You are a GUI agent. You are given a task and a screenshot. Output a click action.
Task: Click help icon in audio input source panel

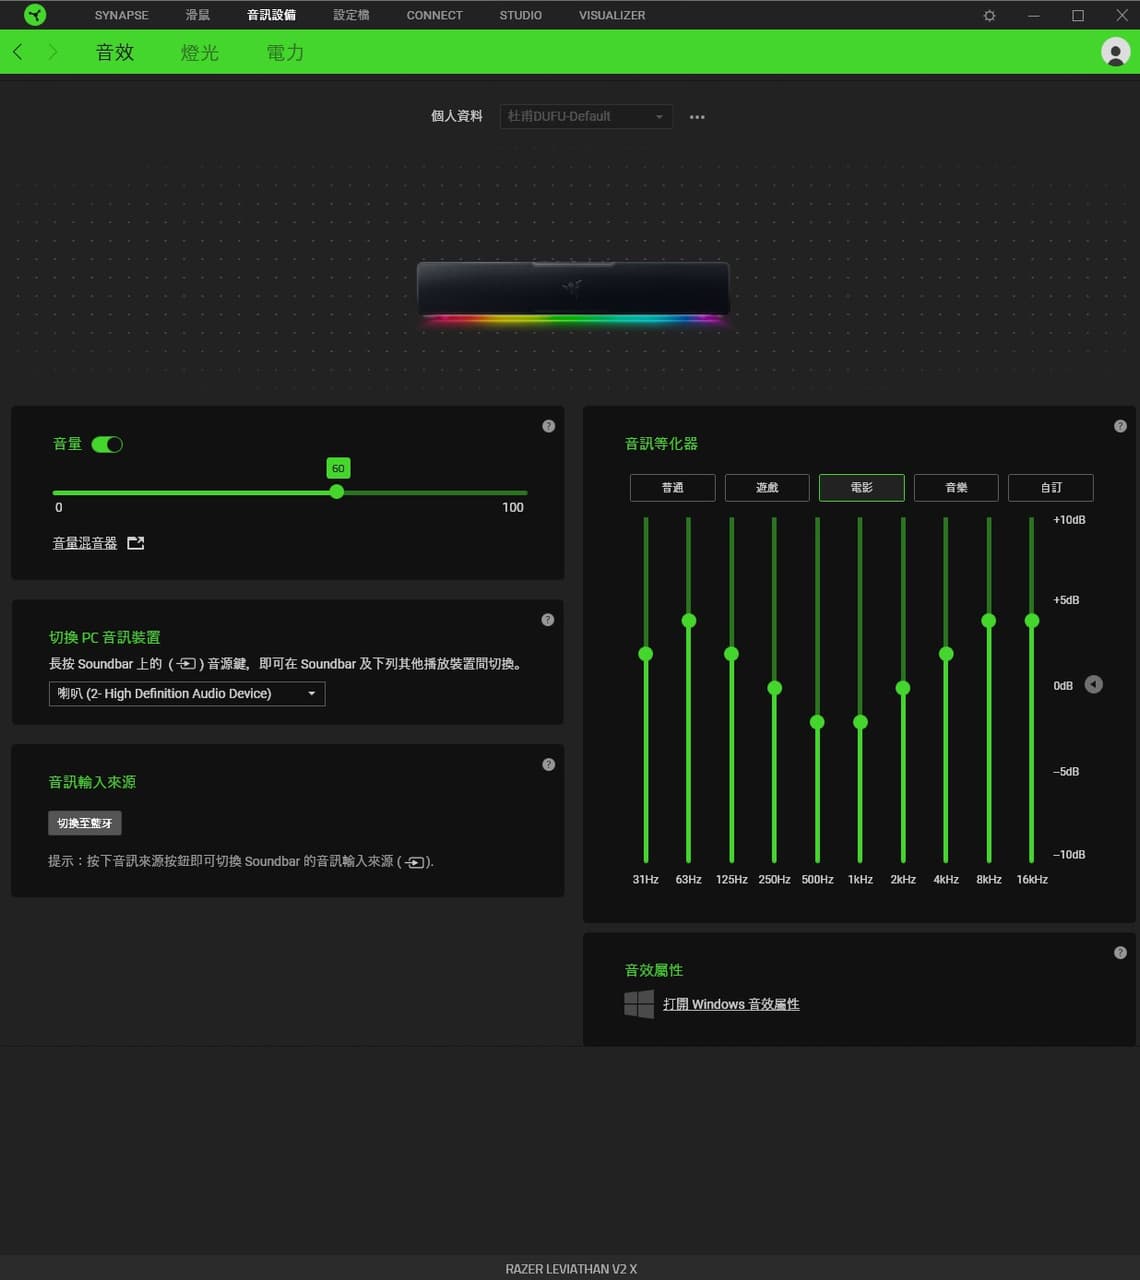coord(548,764)
